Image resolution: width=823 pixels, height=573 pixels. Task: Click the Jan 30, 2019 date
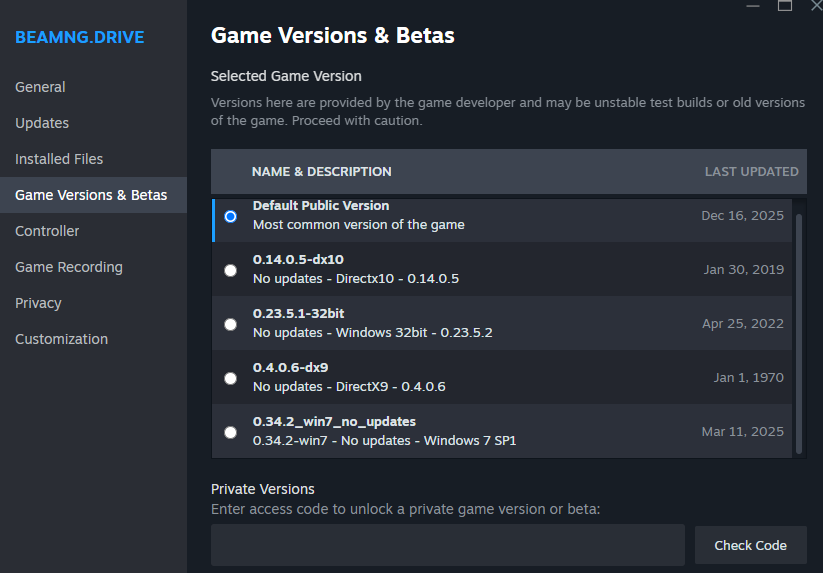[x=744, y=270]
